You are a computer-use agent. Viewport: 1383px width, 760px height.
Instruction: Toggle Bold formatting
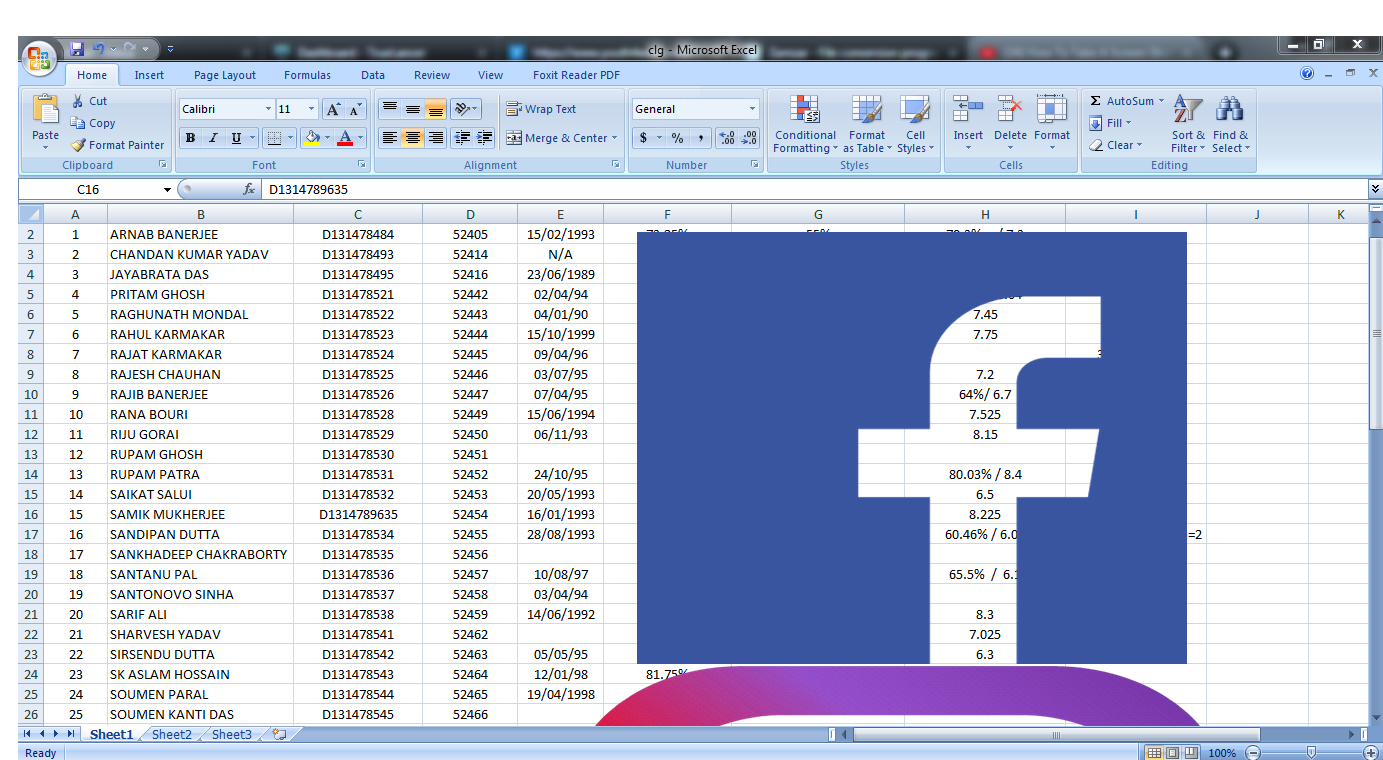coord(190,138)
